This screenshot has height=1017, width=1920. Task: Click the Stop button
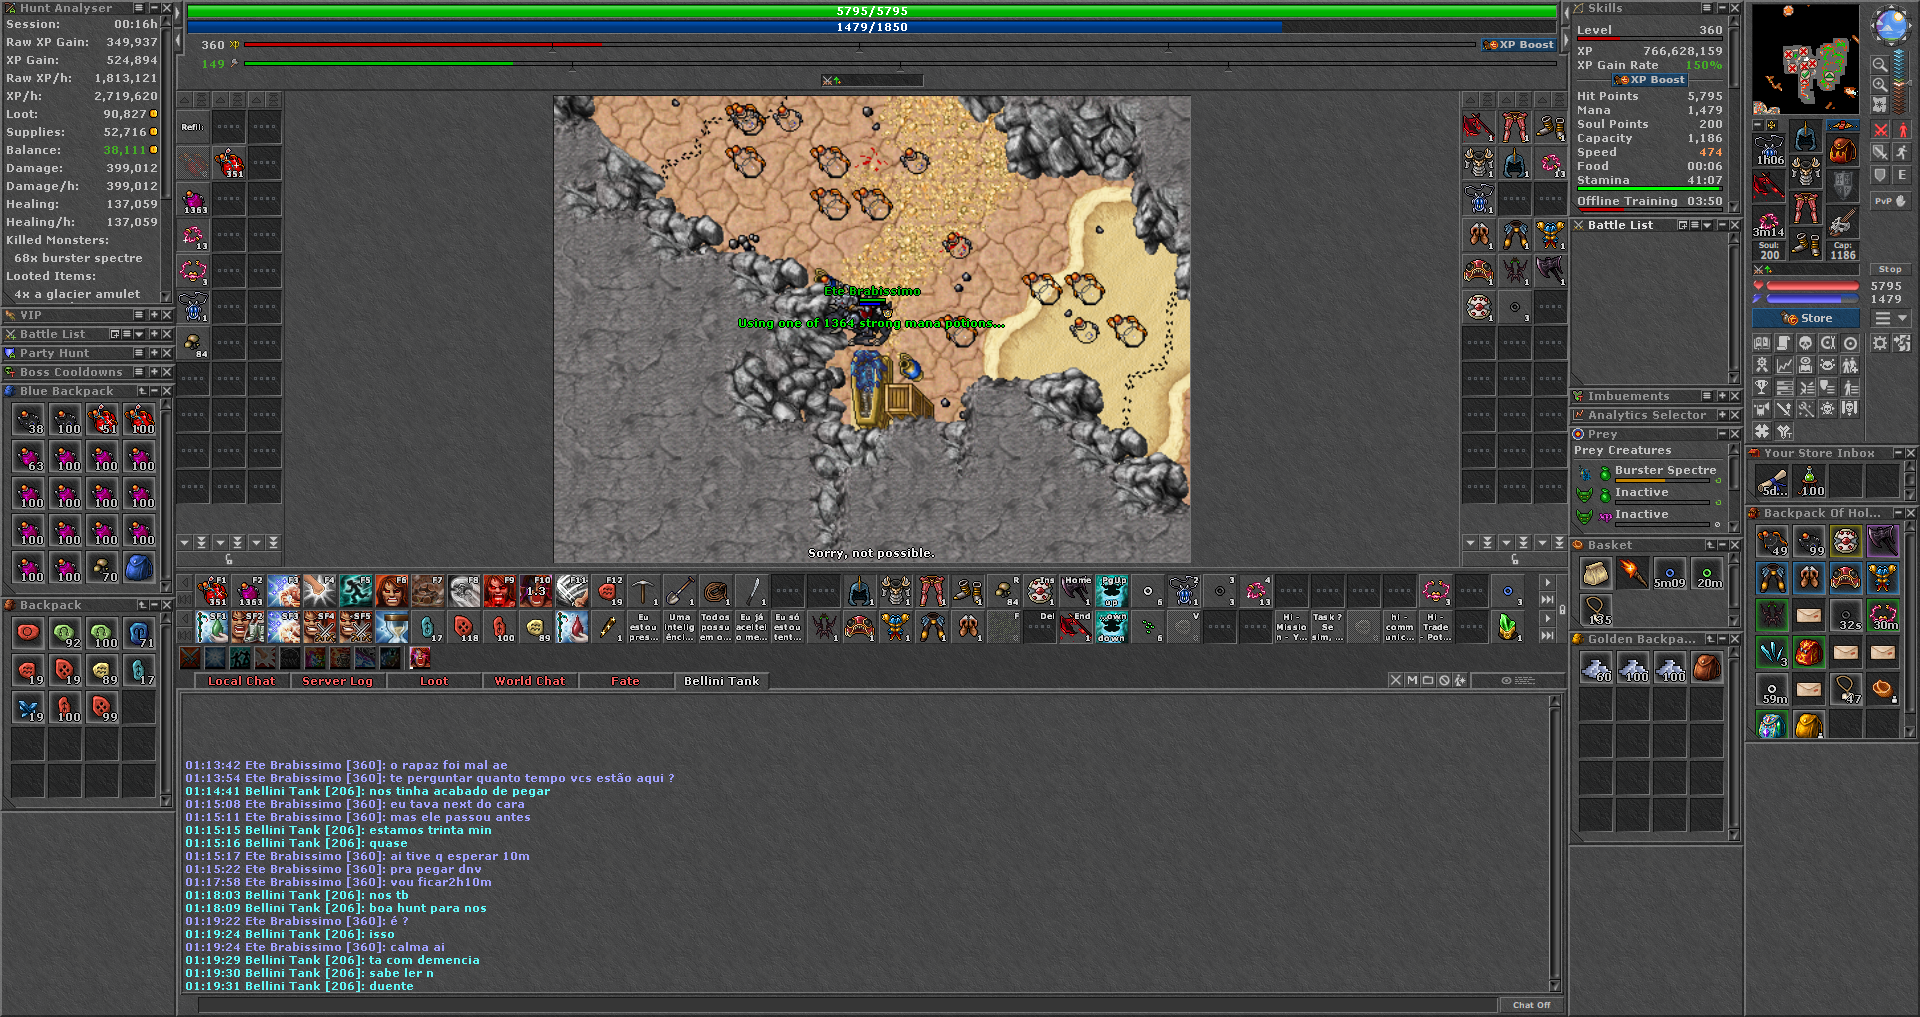click(1890, 269)
